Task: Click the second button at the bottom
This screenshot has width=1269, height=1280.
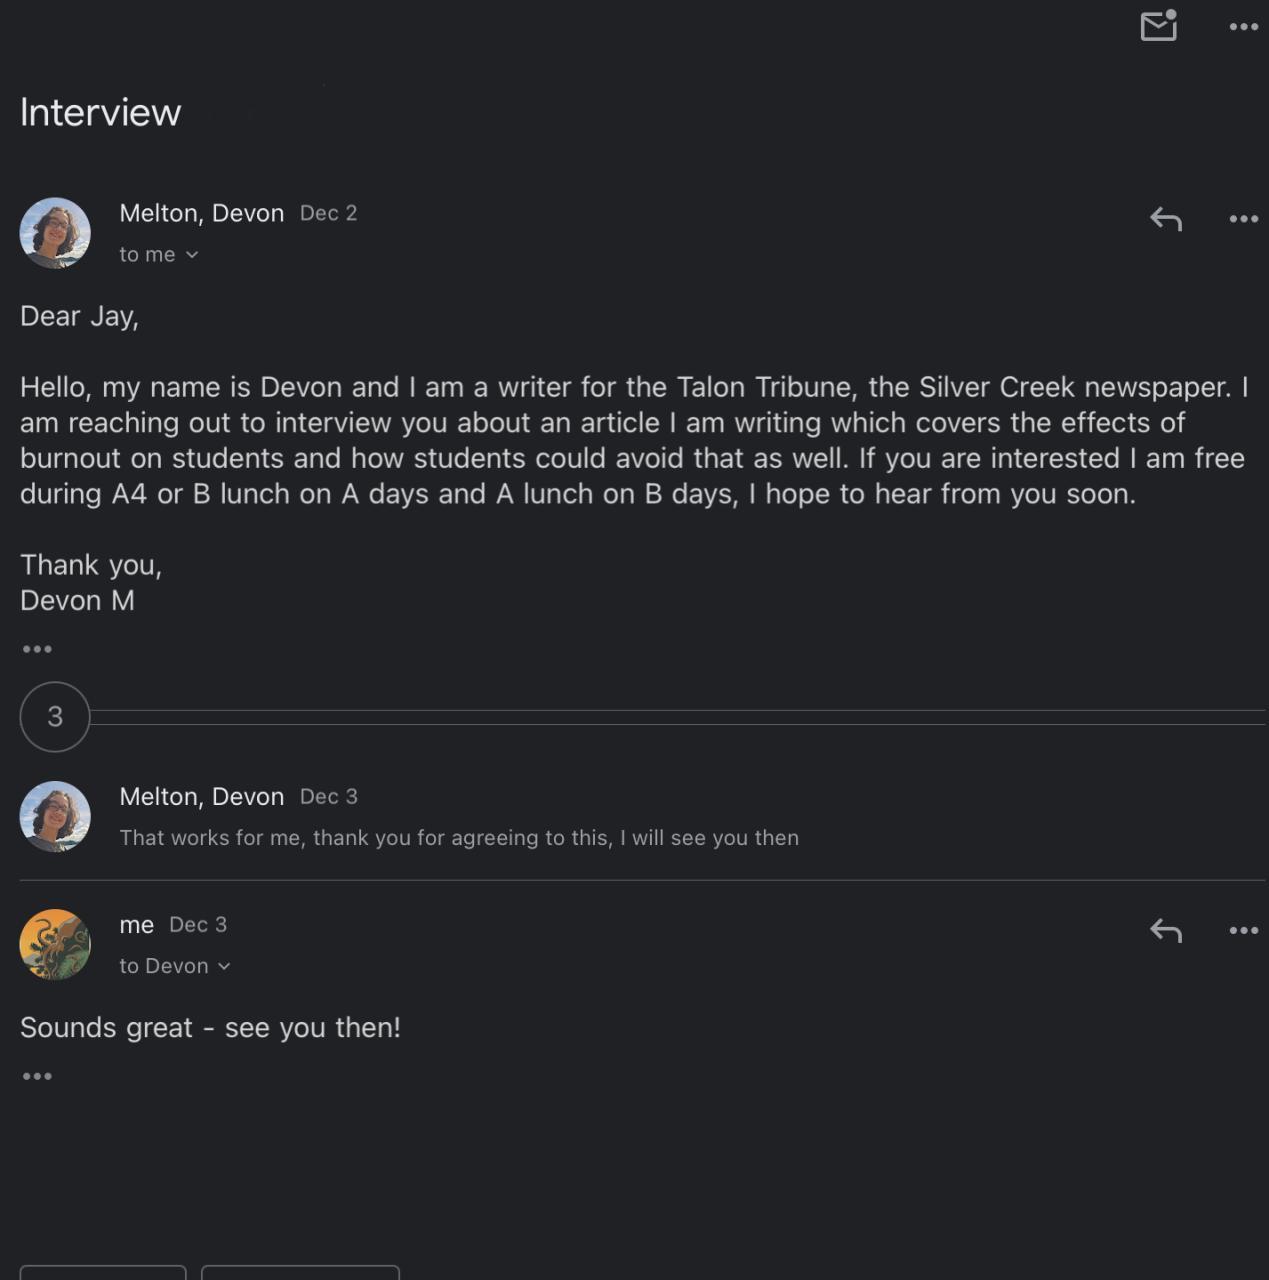Action: coord(300,1272)
